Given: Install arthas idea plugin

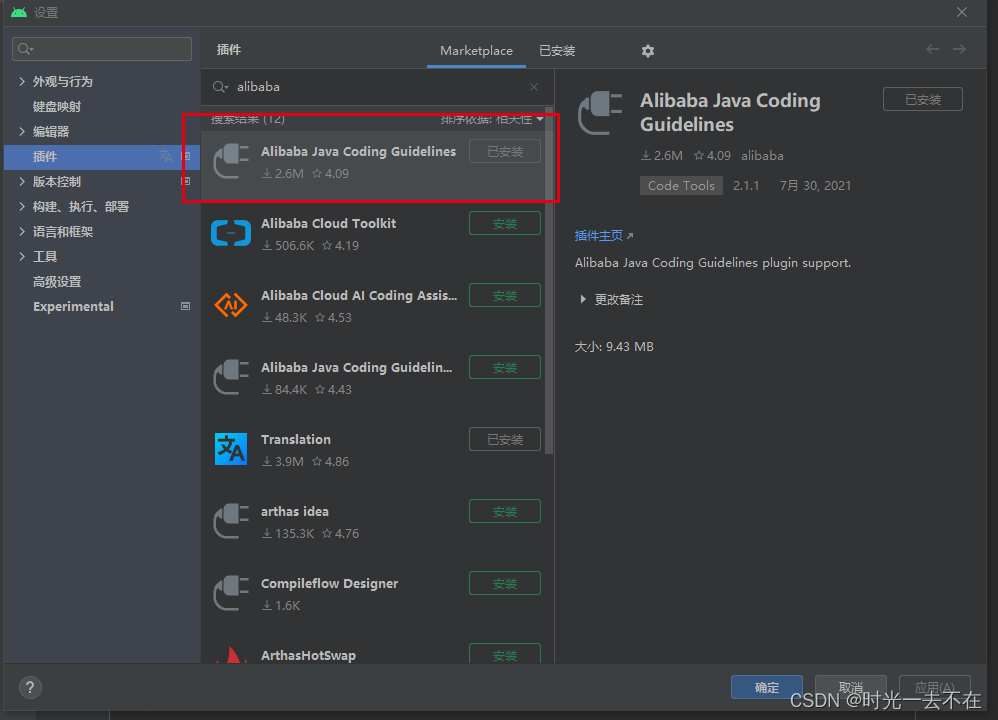Looking at the screenshot, I should 505,511.
